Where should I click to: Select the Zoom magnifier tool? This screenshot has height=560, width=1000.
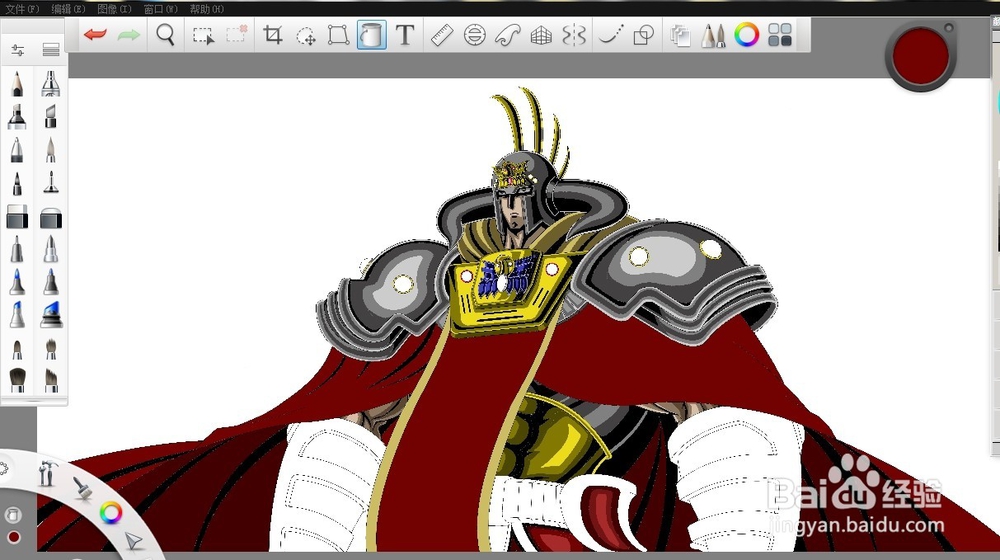tap(166, 34)
